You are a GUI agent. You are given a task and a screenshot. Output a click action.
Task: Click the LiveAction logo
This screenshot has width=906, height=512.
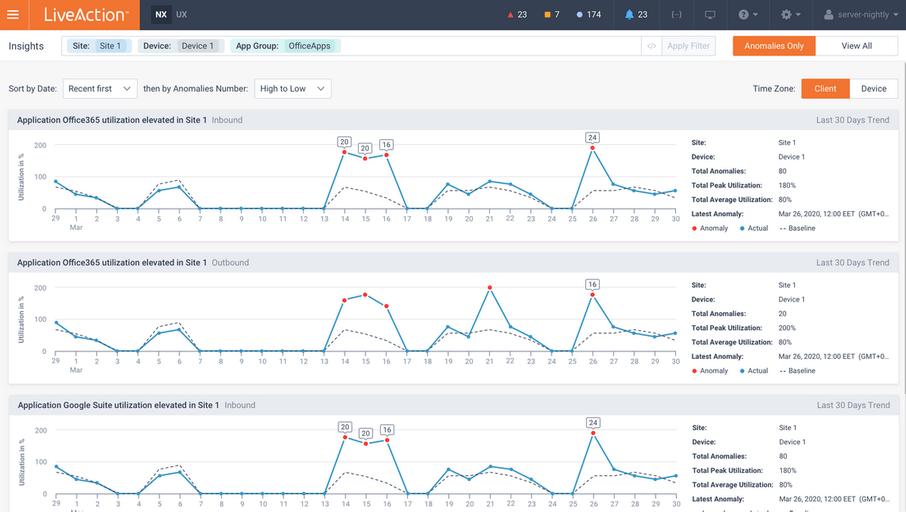[86, 14]
